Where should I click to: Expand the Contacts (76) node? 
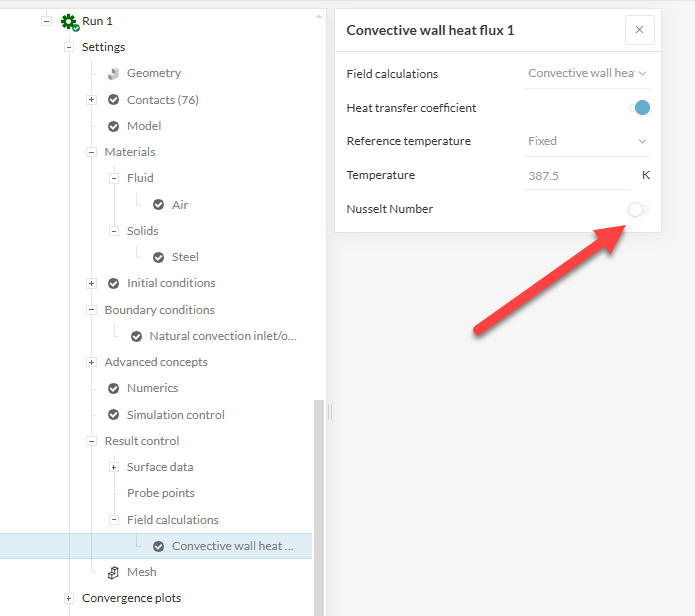(91, 100)
